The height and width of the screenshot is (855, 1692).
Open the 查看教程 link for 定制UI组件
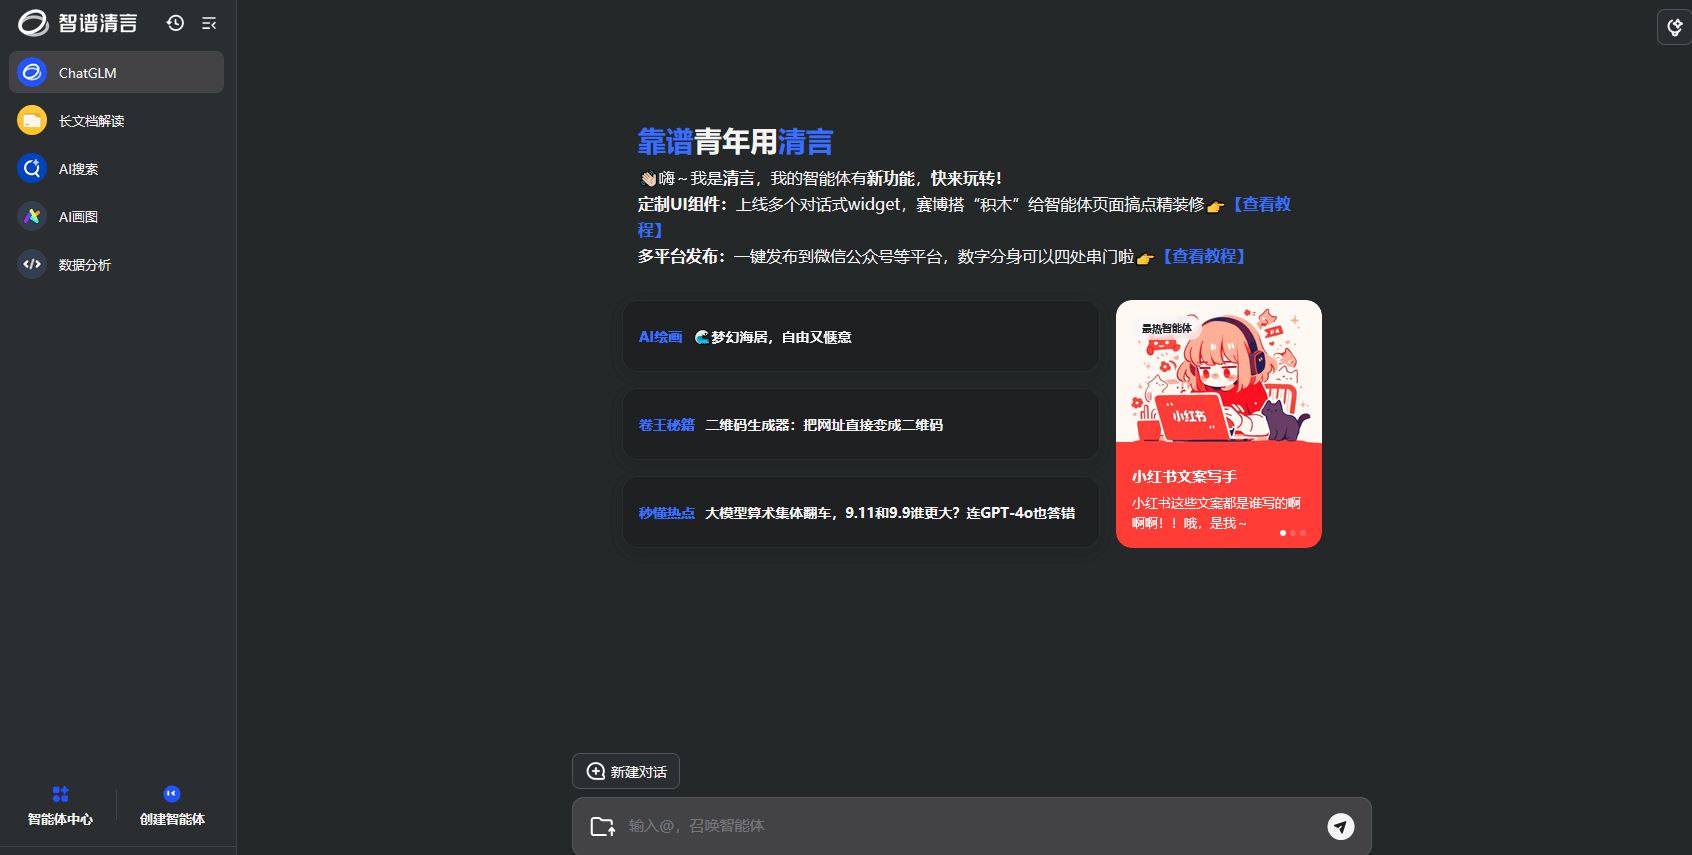coord(1262,204)
